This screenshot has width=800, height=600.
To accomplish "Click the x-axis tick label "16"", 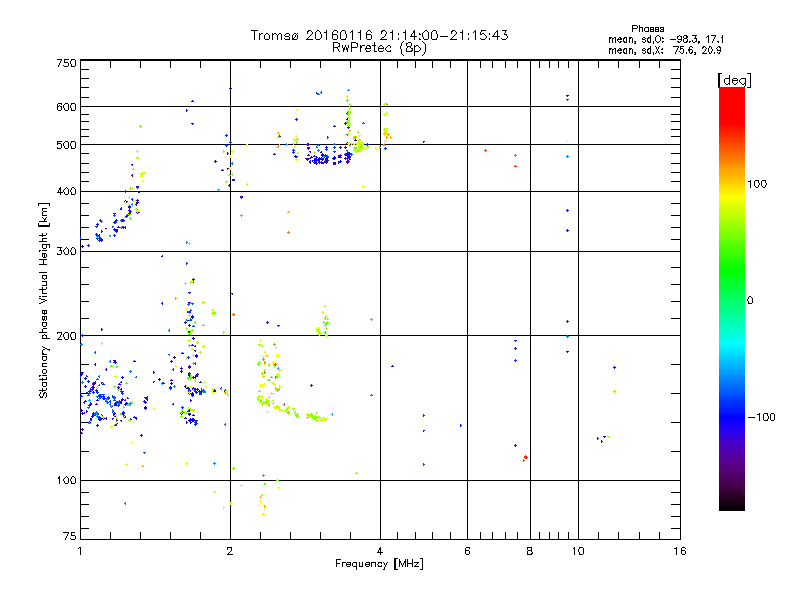I will coord(680,551).
